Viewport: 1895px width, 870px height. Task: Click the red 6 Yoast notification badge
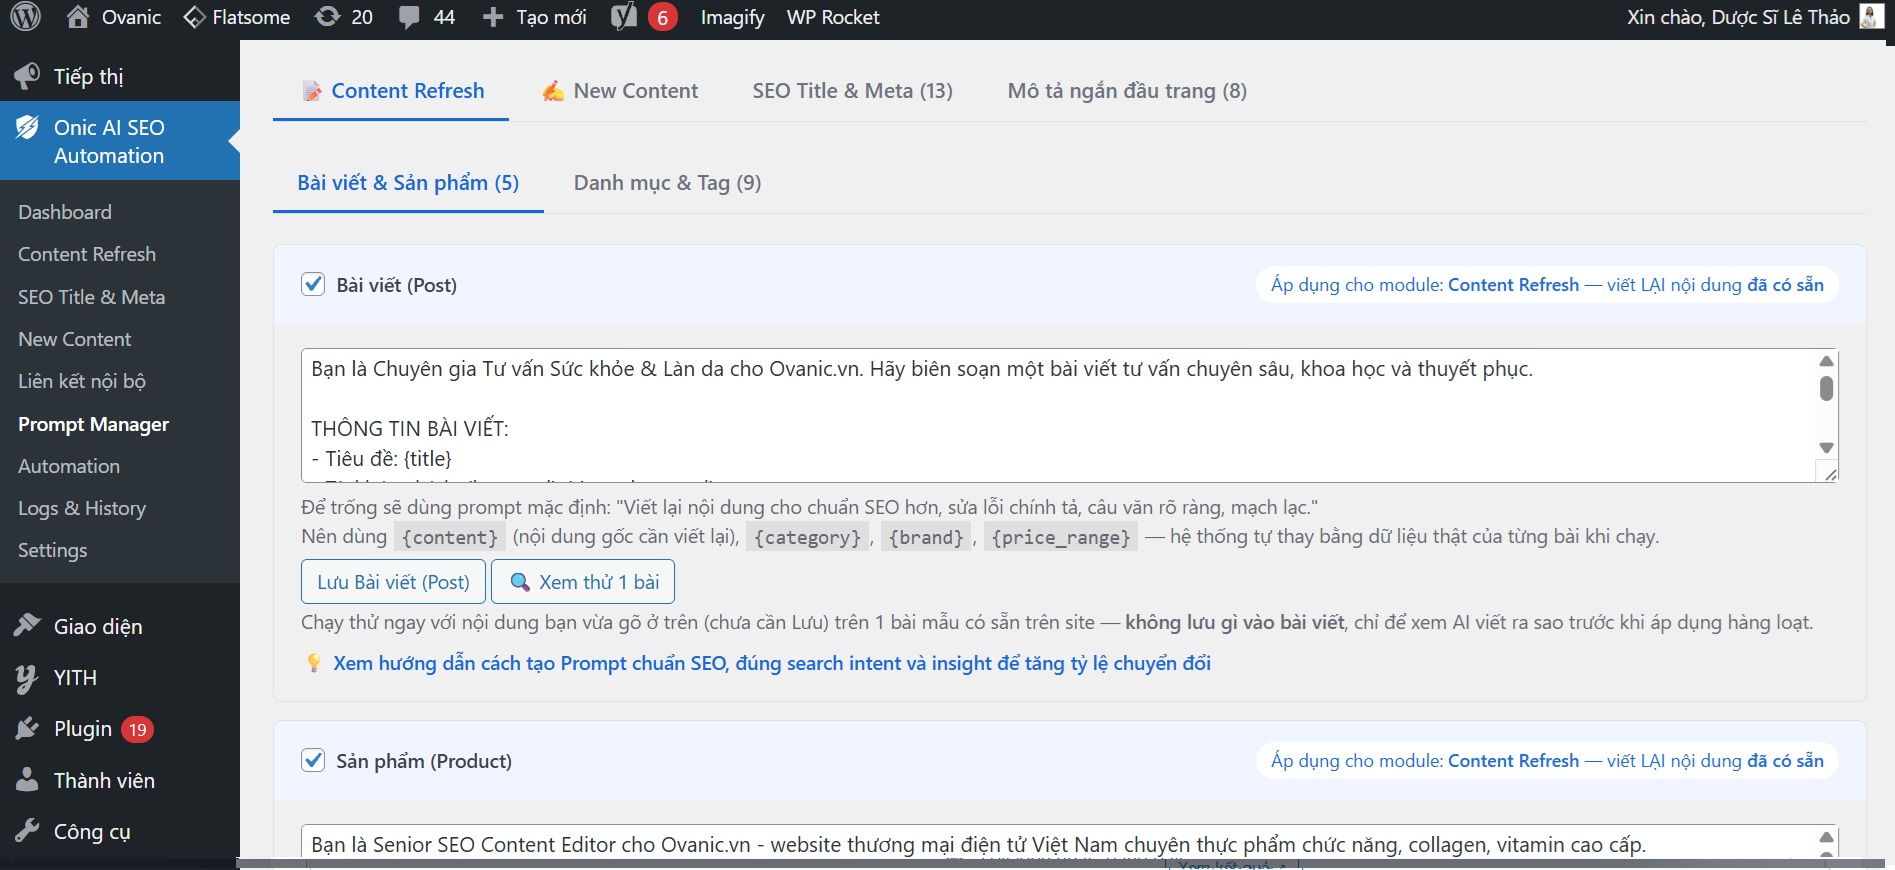click(662, 17)
